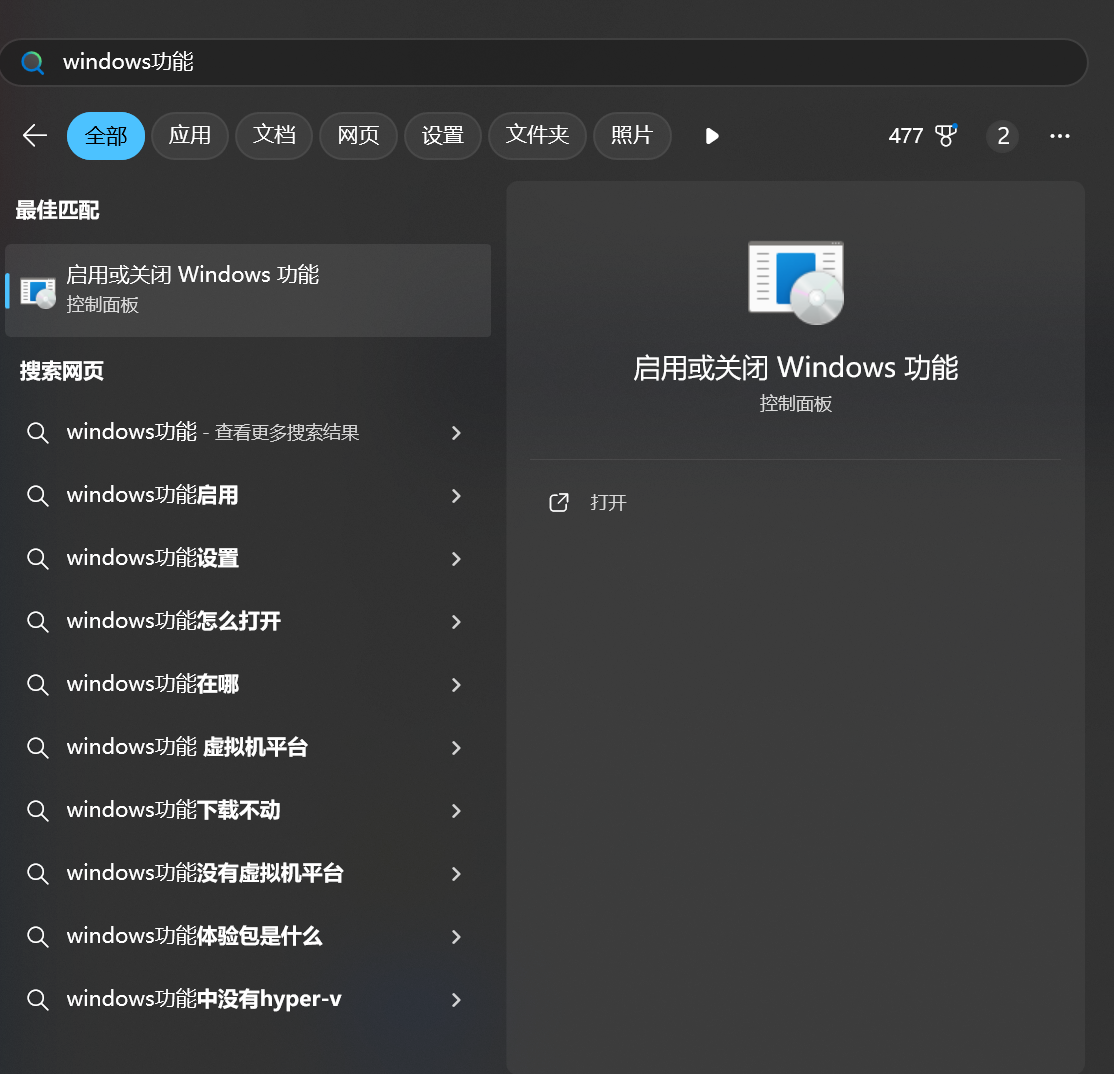Expand chevron for 体验包是什么 row

[x=456, y=937]
